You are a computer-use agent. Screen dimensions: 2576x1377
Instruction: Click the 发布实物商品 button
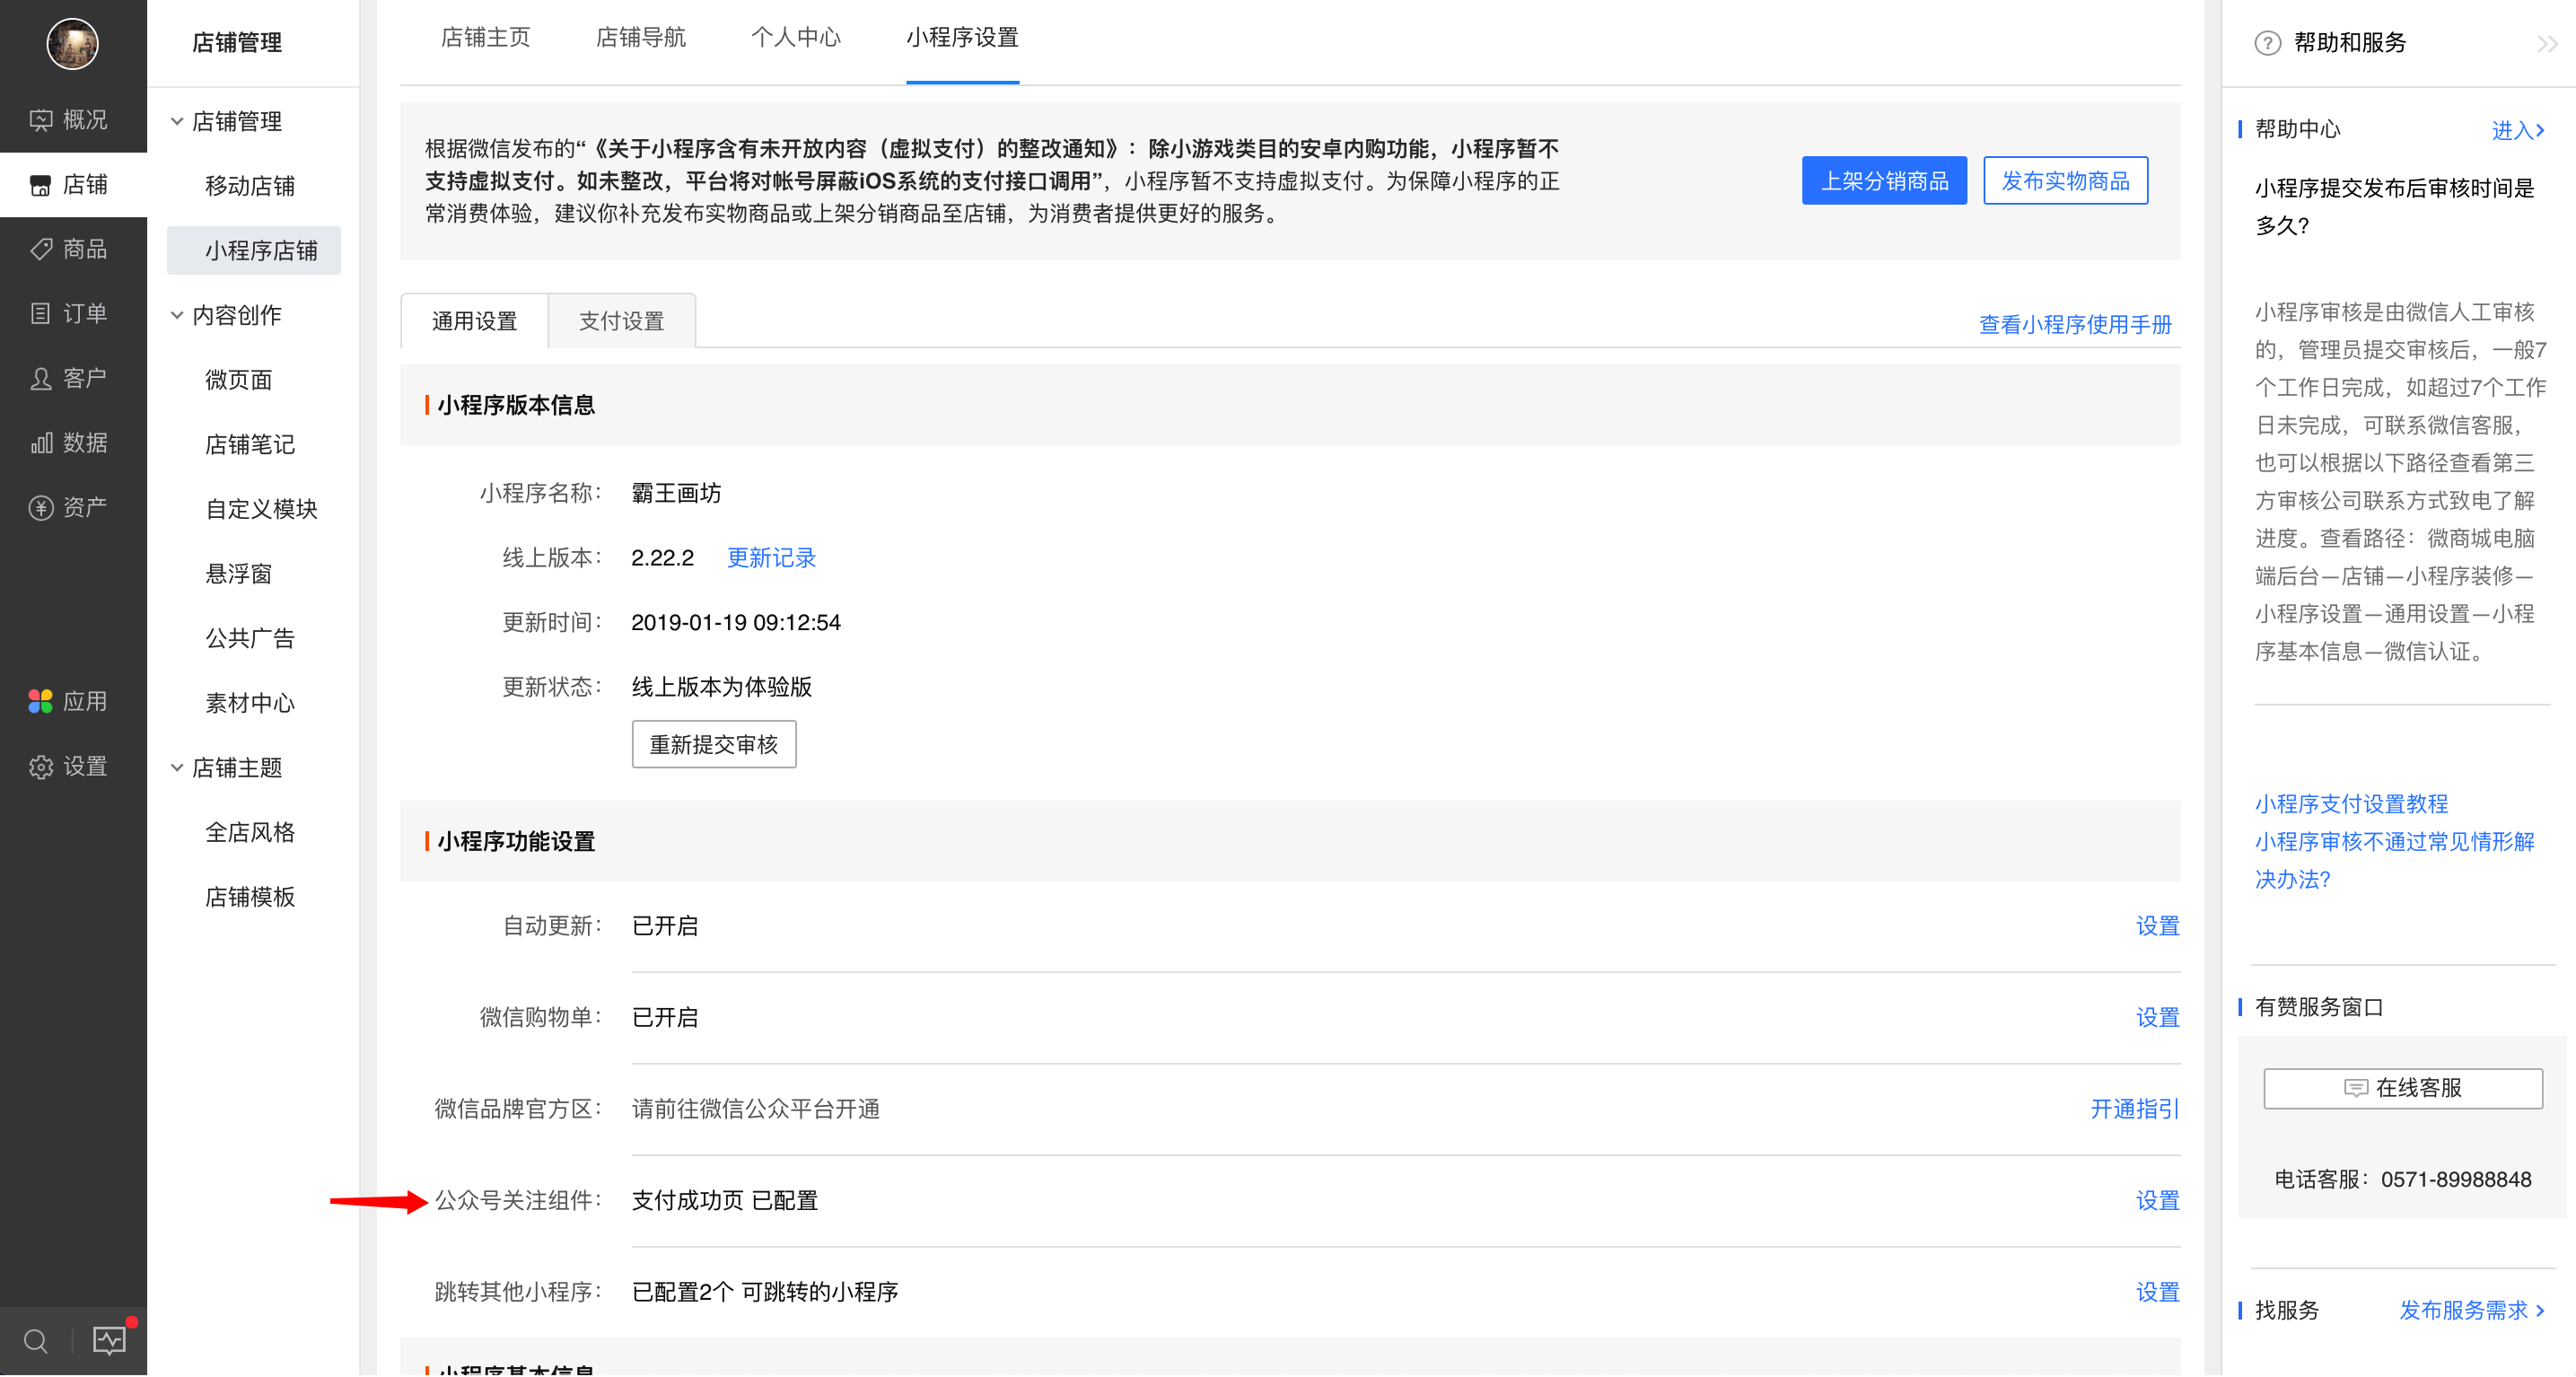pos(2065,181)
